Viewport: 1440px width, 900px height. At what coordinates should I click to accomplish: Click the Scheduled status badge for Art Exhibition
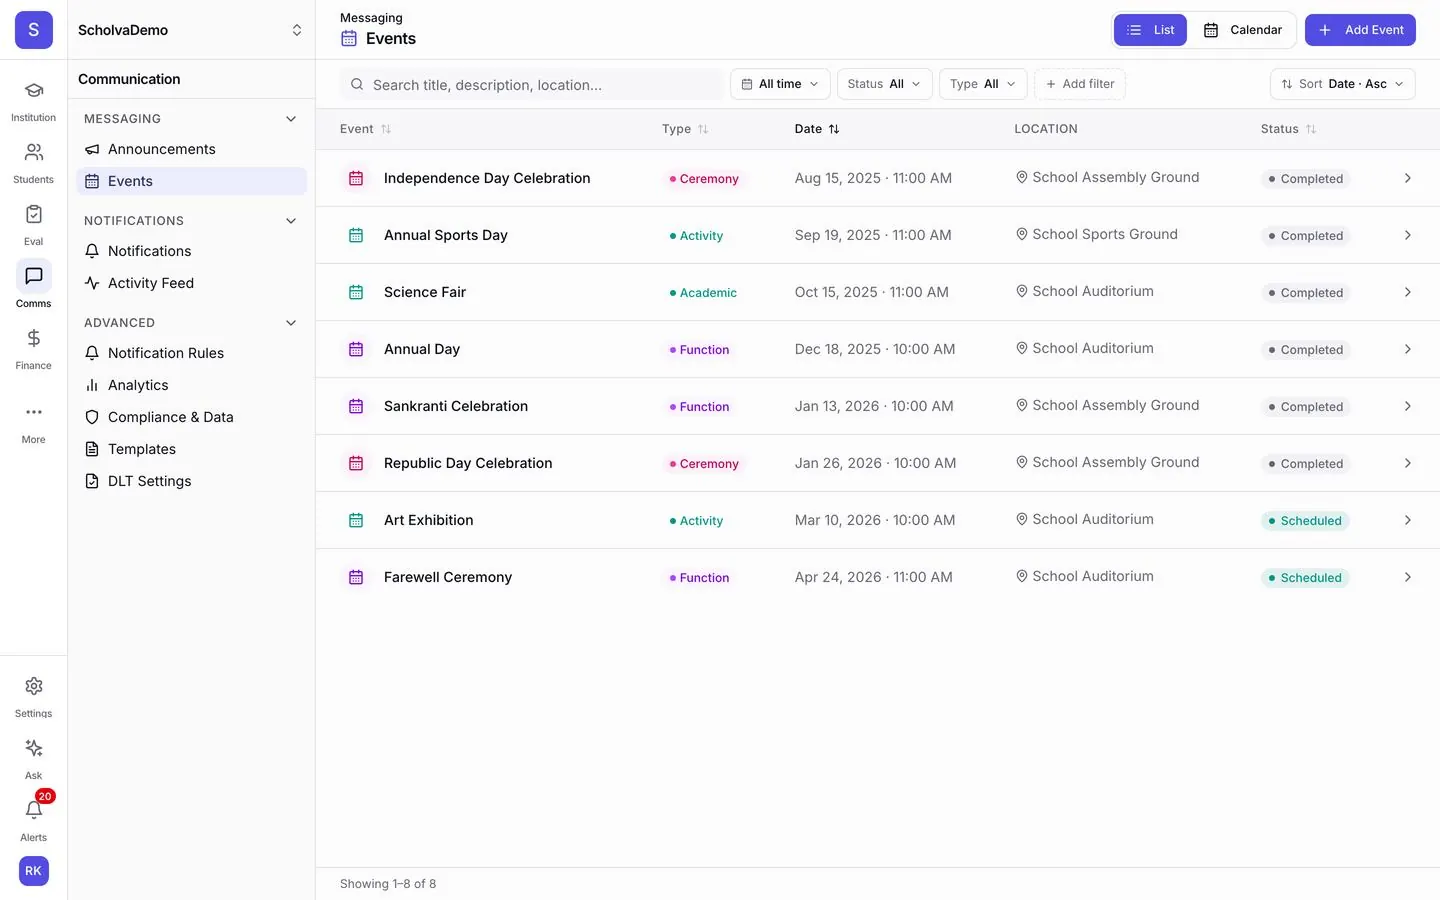coord(1304,521)
